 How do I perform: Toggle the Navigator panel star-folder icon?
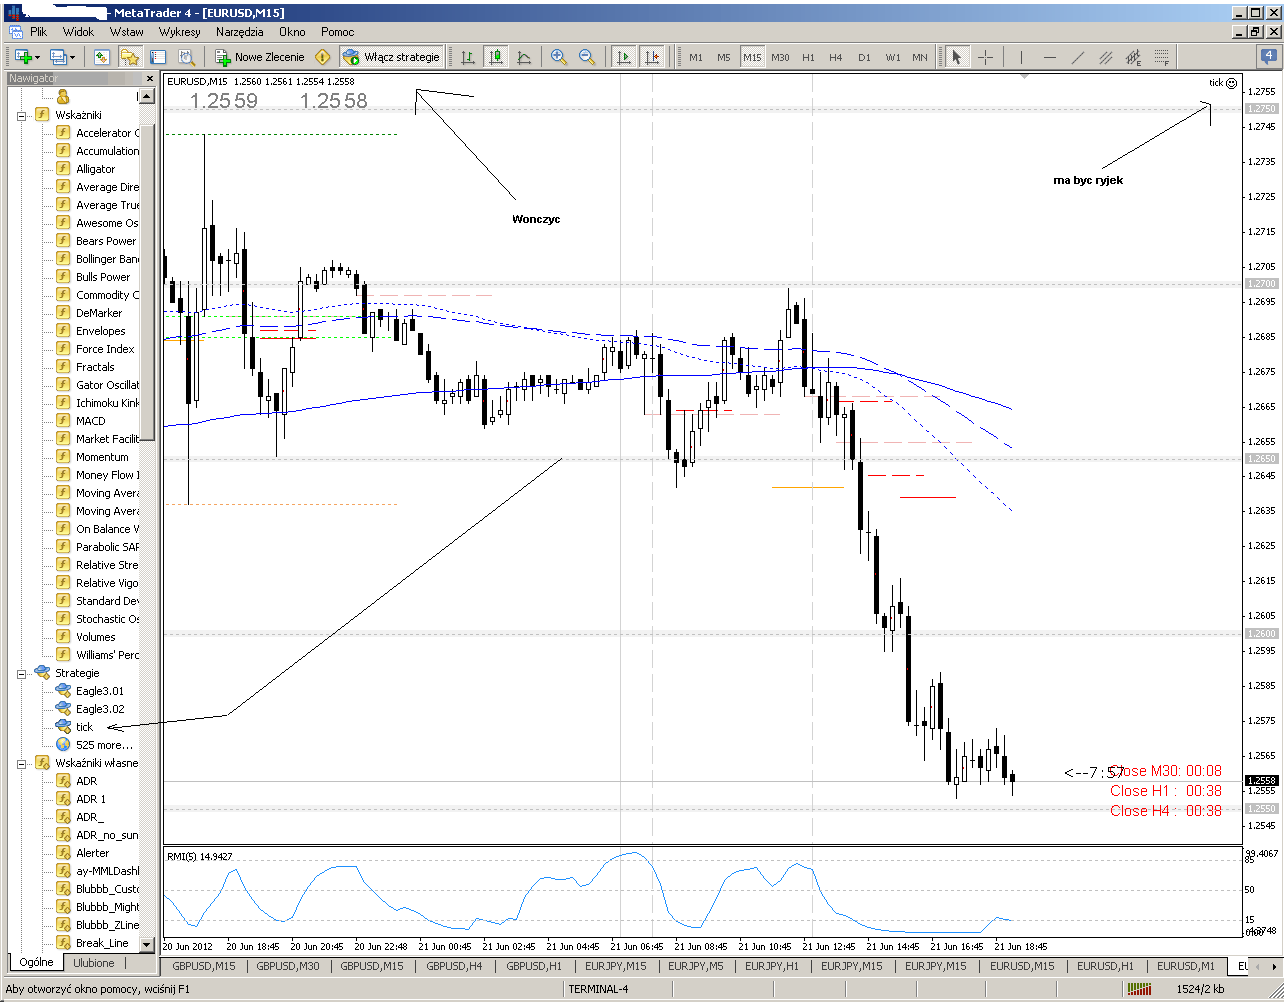point(130,57)
